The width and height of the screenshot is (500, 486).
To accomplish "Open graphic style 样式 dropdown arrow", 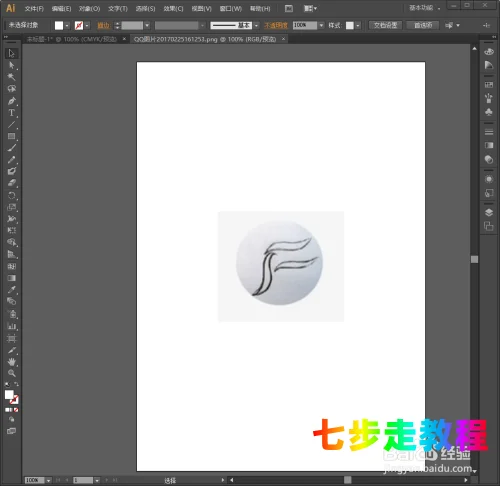I will pos(358,25).
